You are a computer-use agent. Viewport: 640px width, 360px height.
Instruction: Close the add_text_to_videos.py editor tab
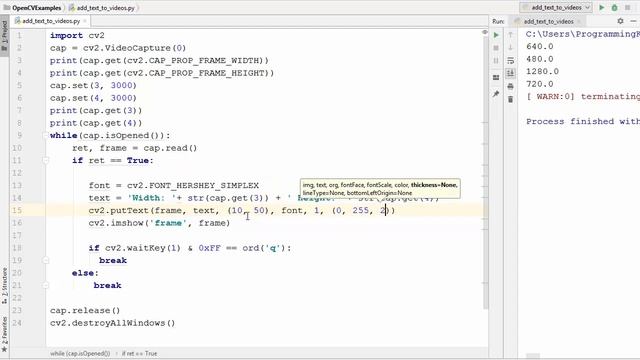[85, 21]
